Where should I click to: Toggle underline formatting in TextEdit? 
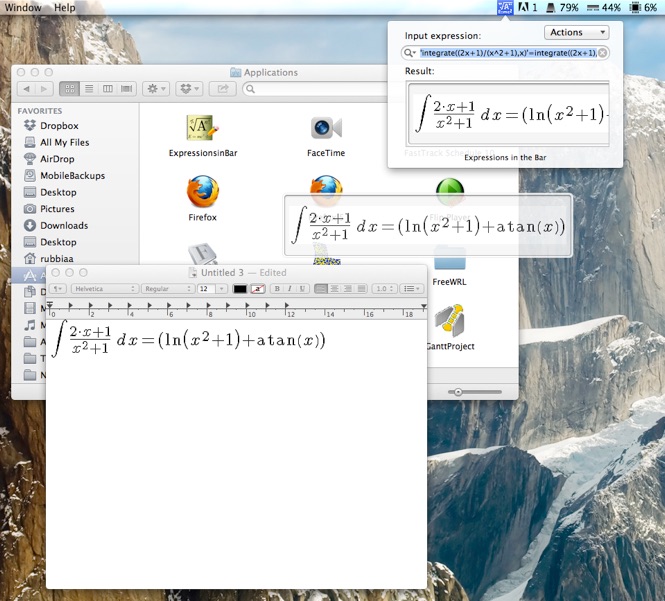click(302, 288)
